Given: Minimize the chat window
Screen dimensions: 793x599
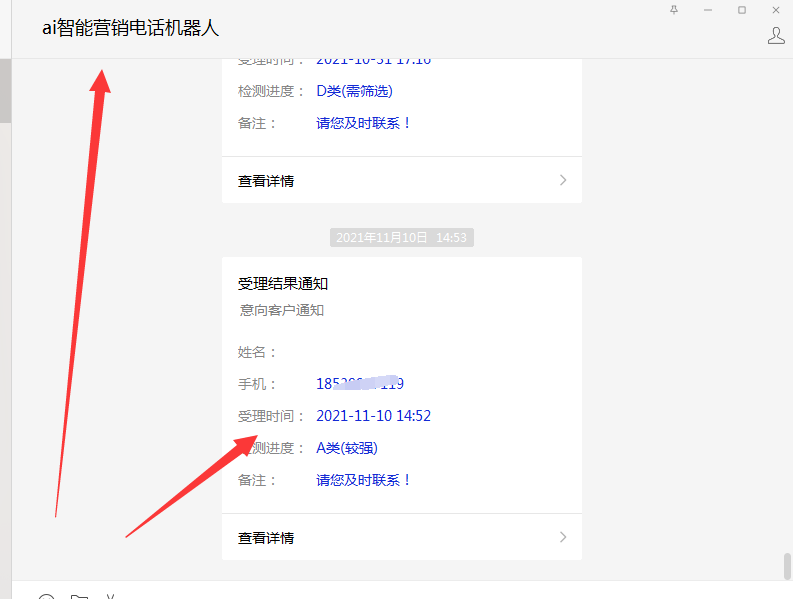Looking at the screenshot, I should (708, 10).
